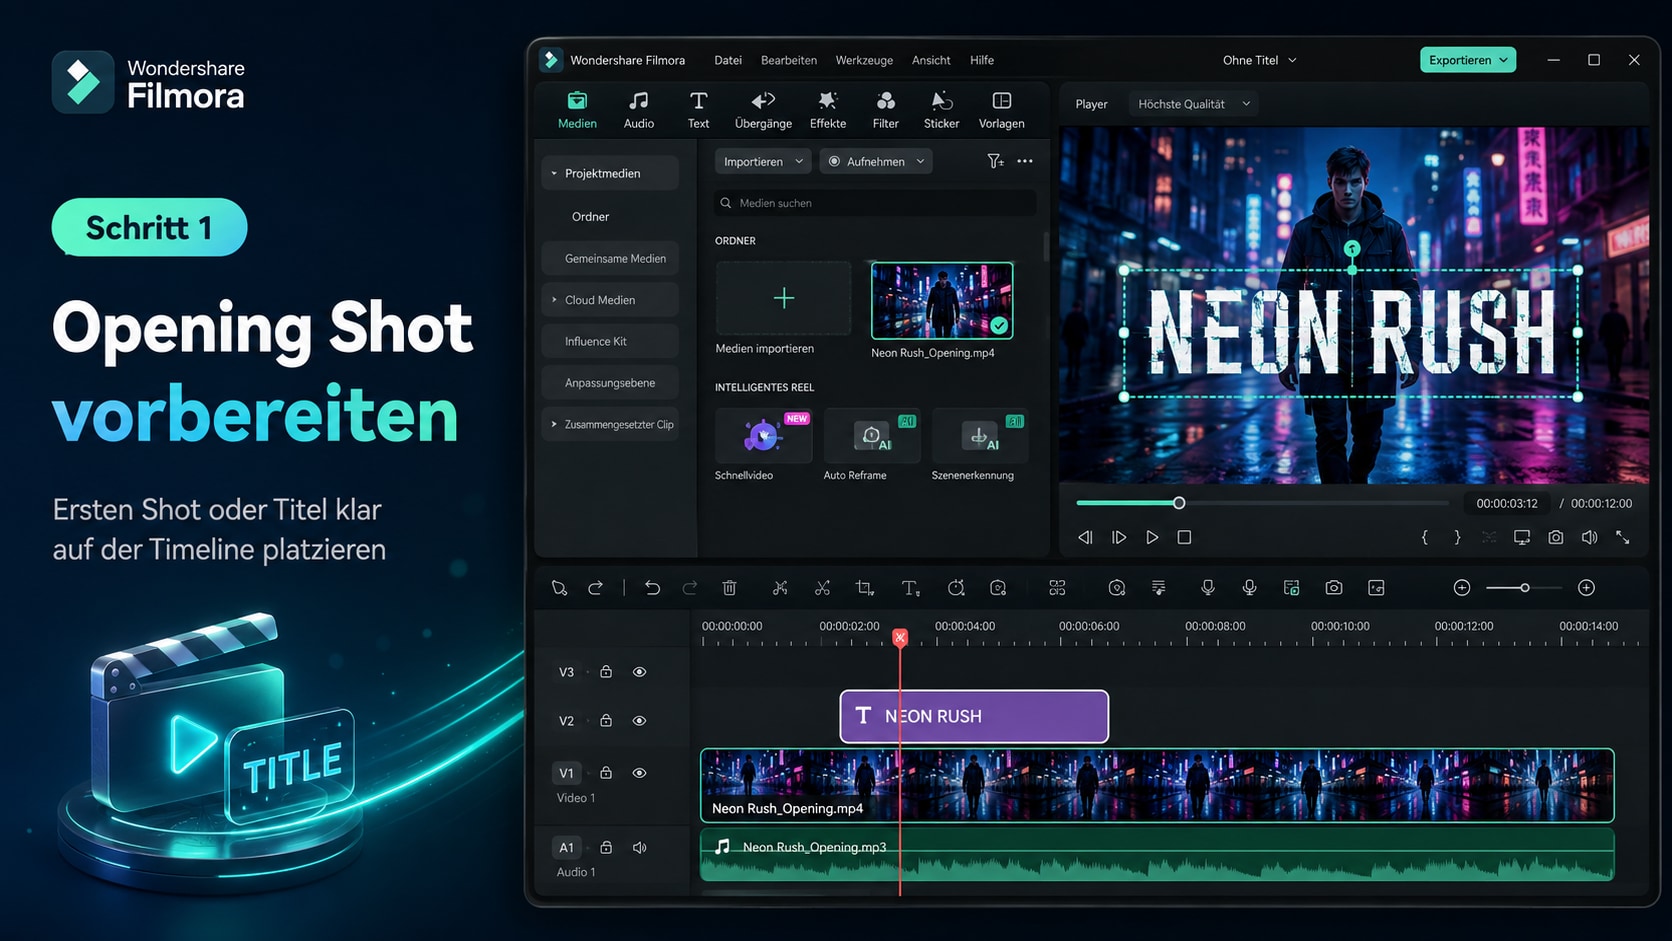Lock the A1 audio track
The image size is (1672, 941).
coord(606,847)
